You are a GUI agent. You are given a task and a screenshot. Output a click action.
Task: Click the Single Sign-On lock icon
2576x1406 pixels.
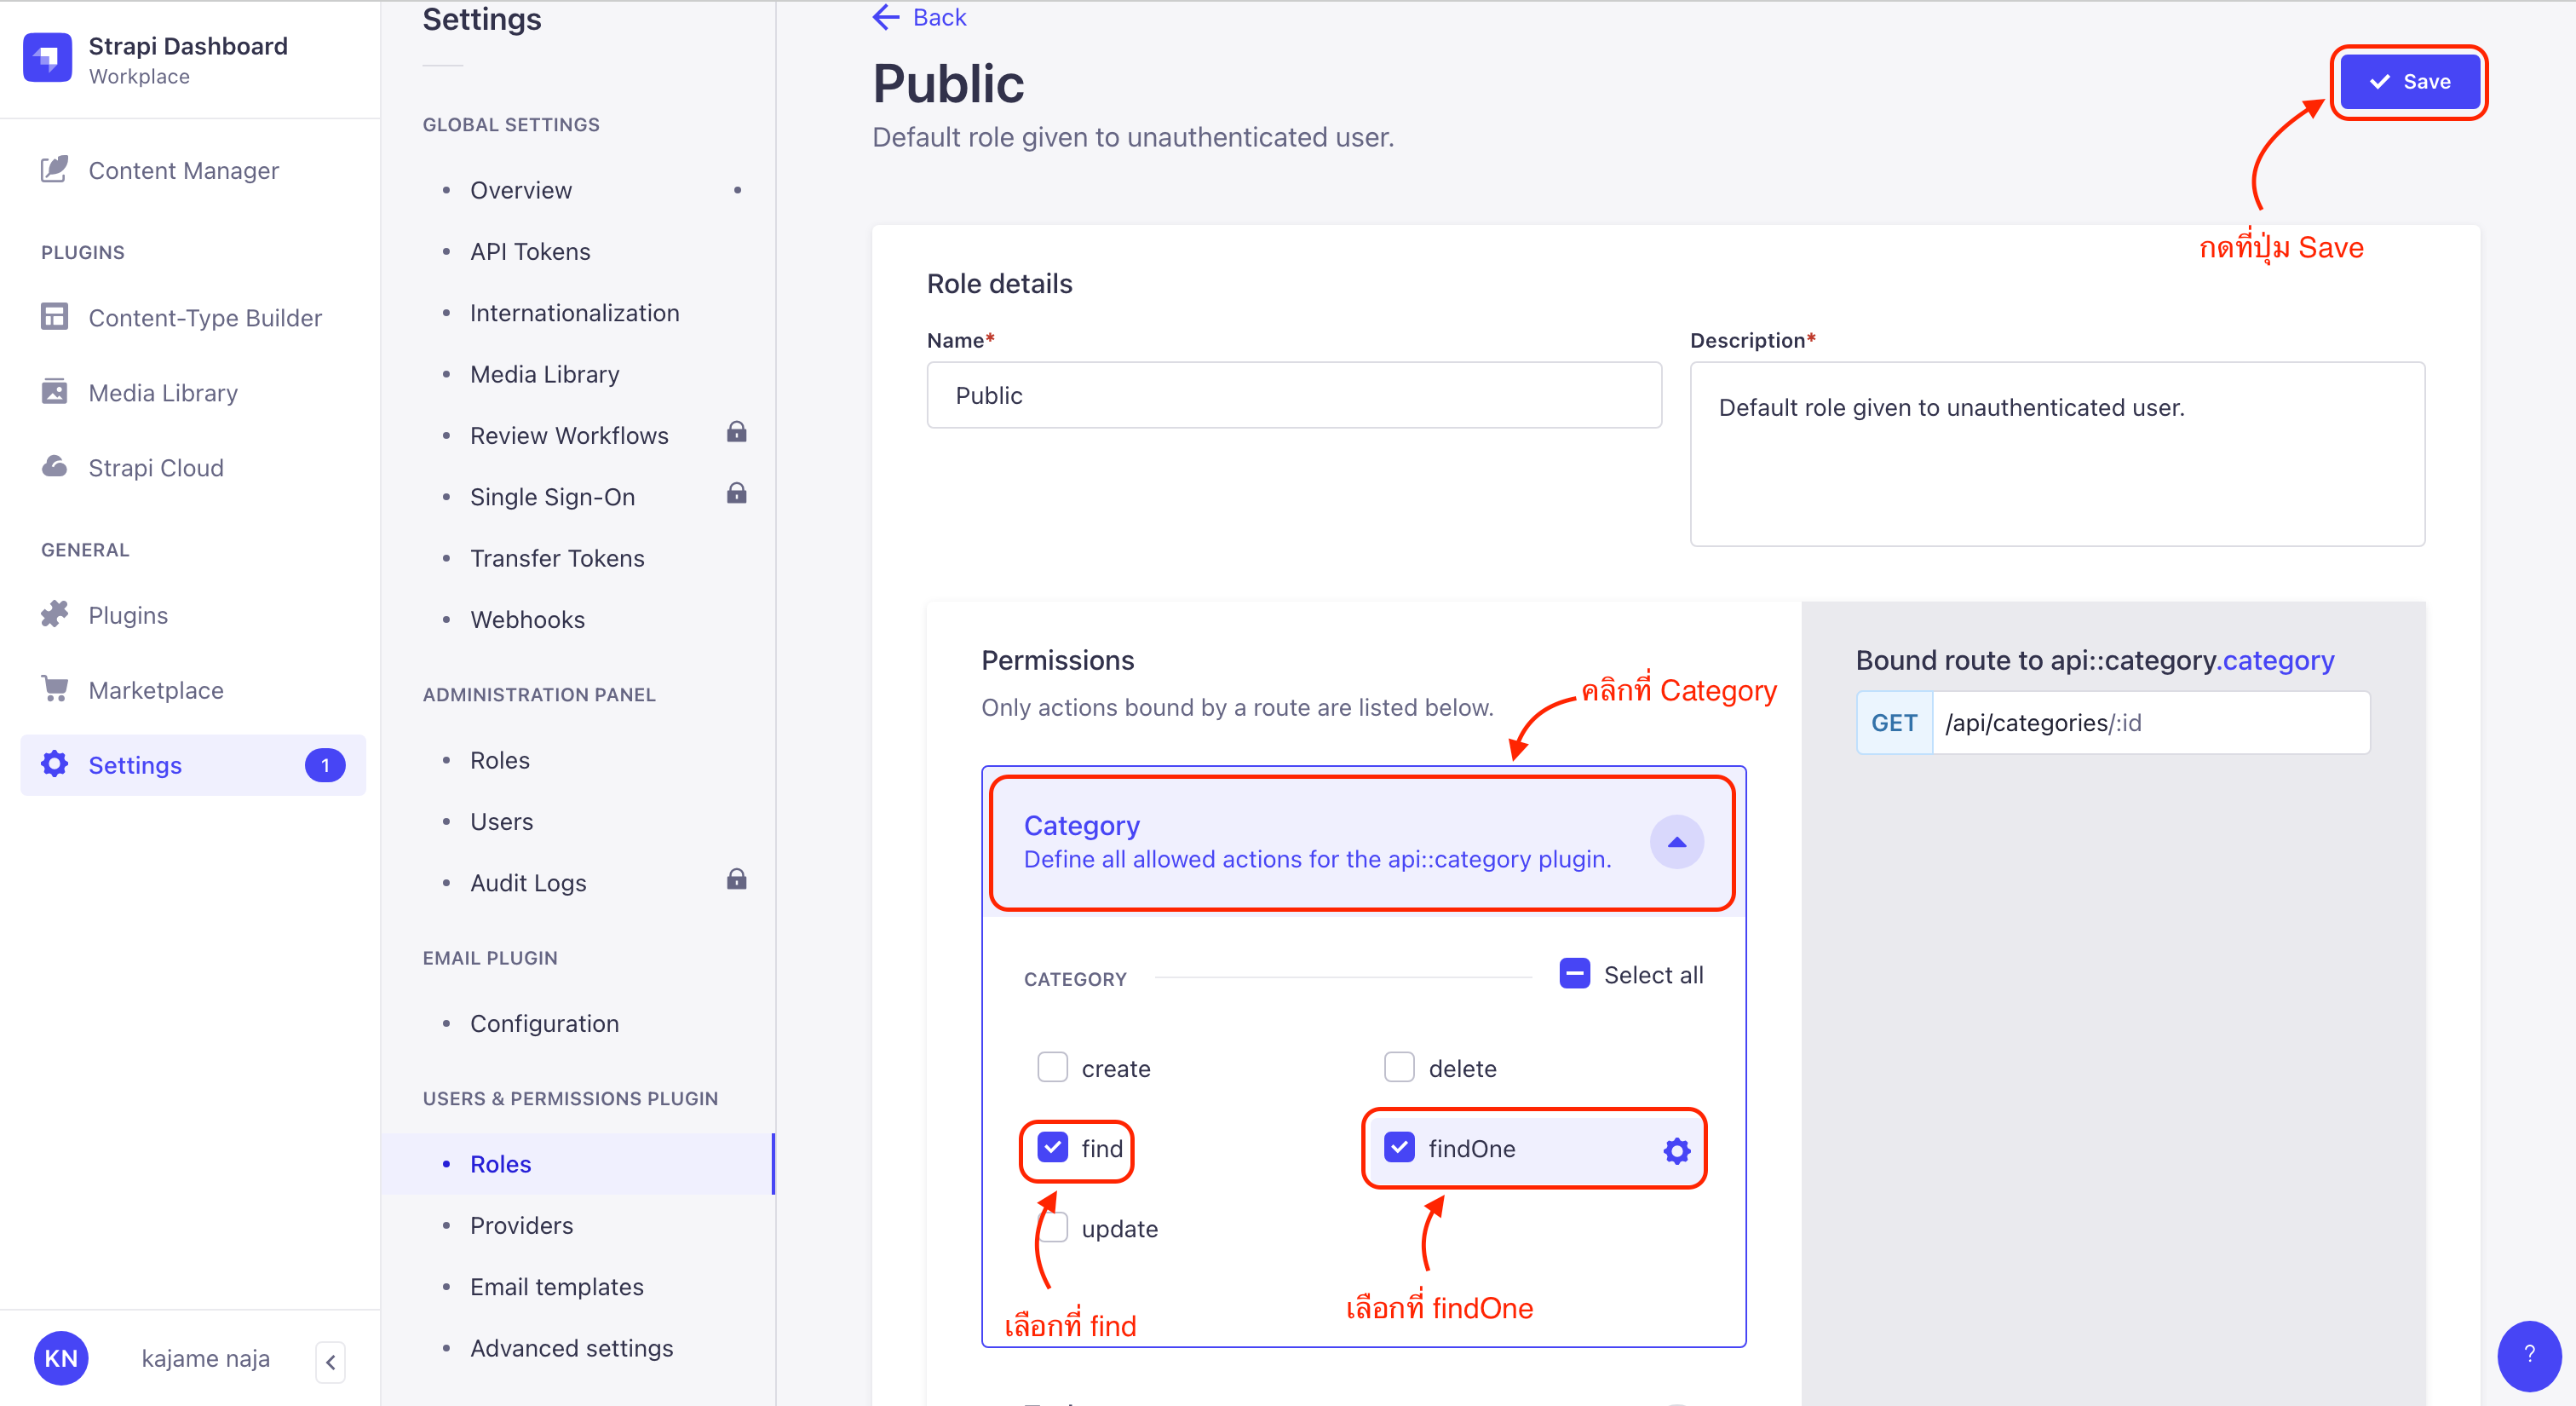tap(737, 493)
